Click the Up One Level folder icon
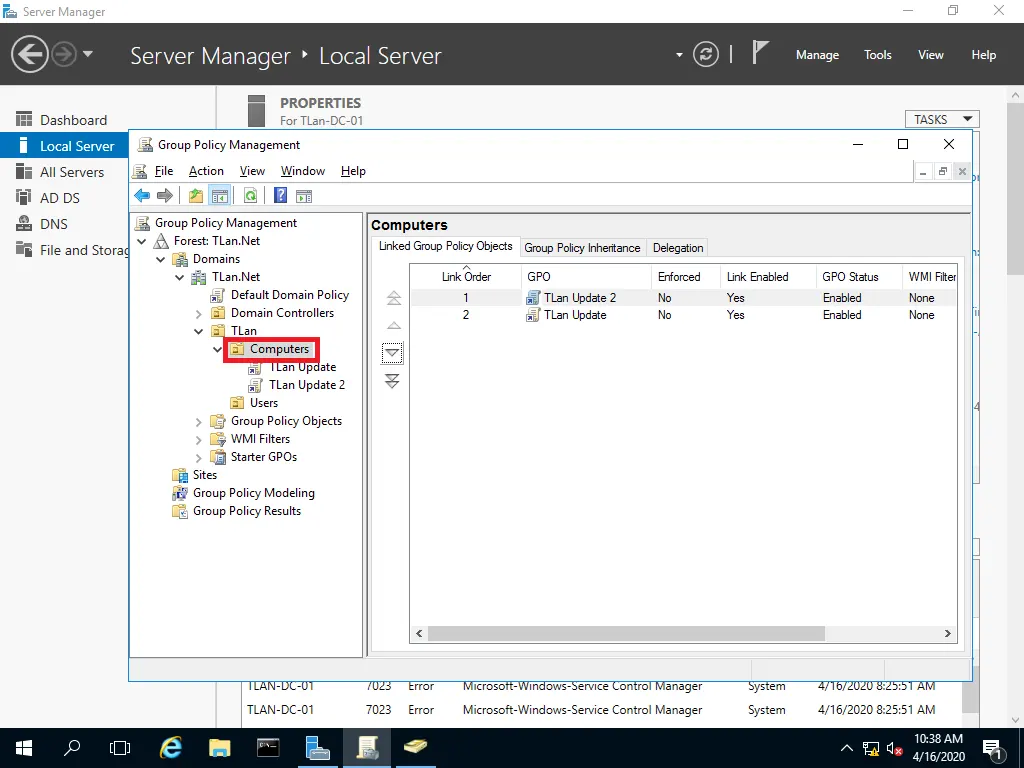 click(x=196, y=196)
